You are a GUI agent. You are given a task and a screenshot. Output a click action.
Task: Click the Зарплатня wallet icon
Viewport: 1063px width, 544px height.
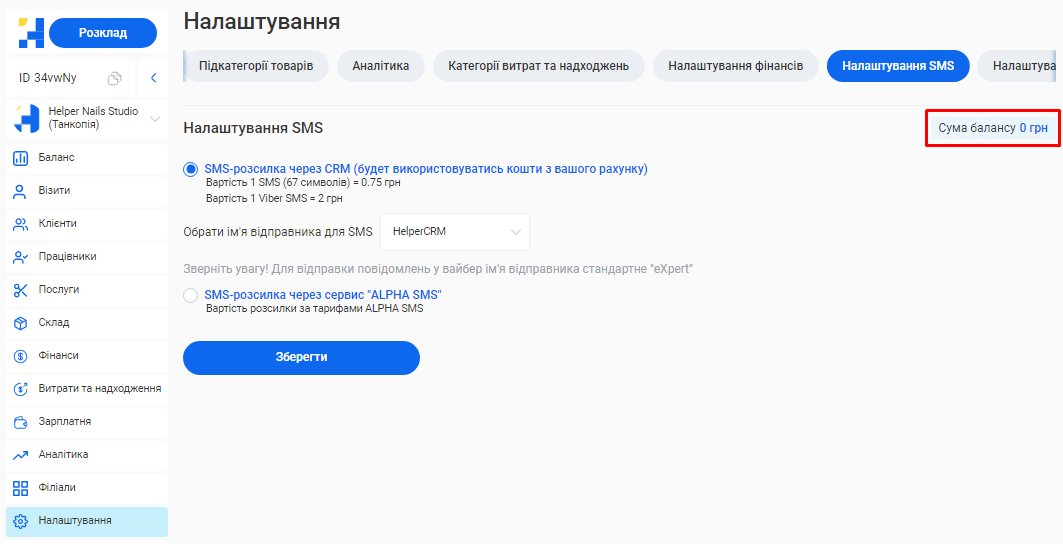click(20, 422)
